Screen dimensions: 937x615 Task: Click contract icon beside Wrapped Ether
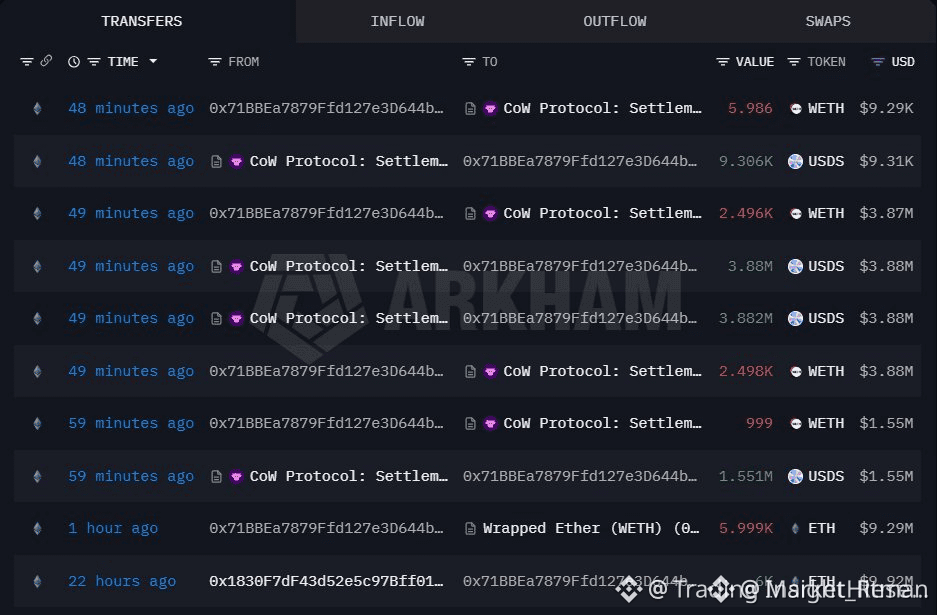[x=470, y=528]
